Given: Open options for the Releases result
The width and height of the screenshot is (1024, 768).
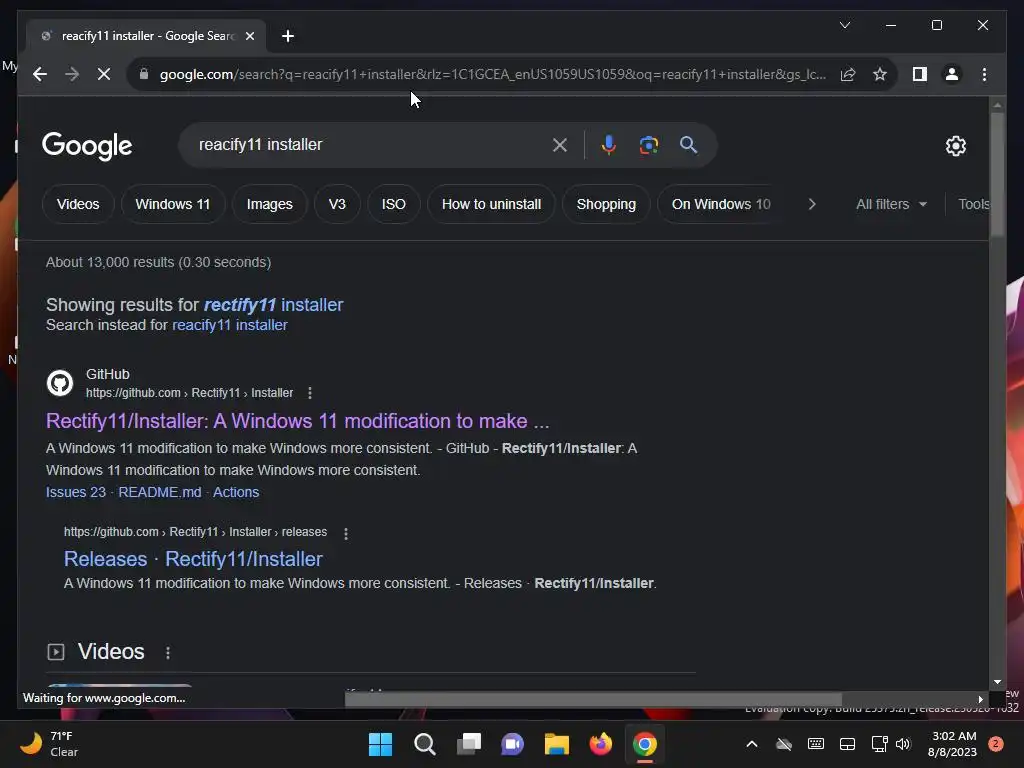Looking at the screenshot, I should pyautogui.click(x=346, y=534).
